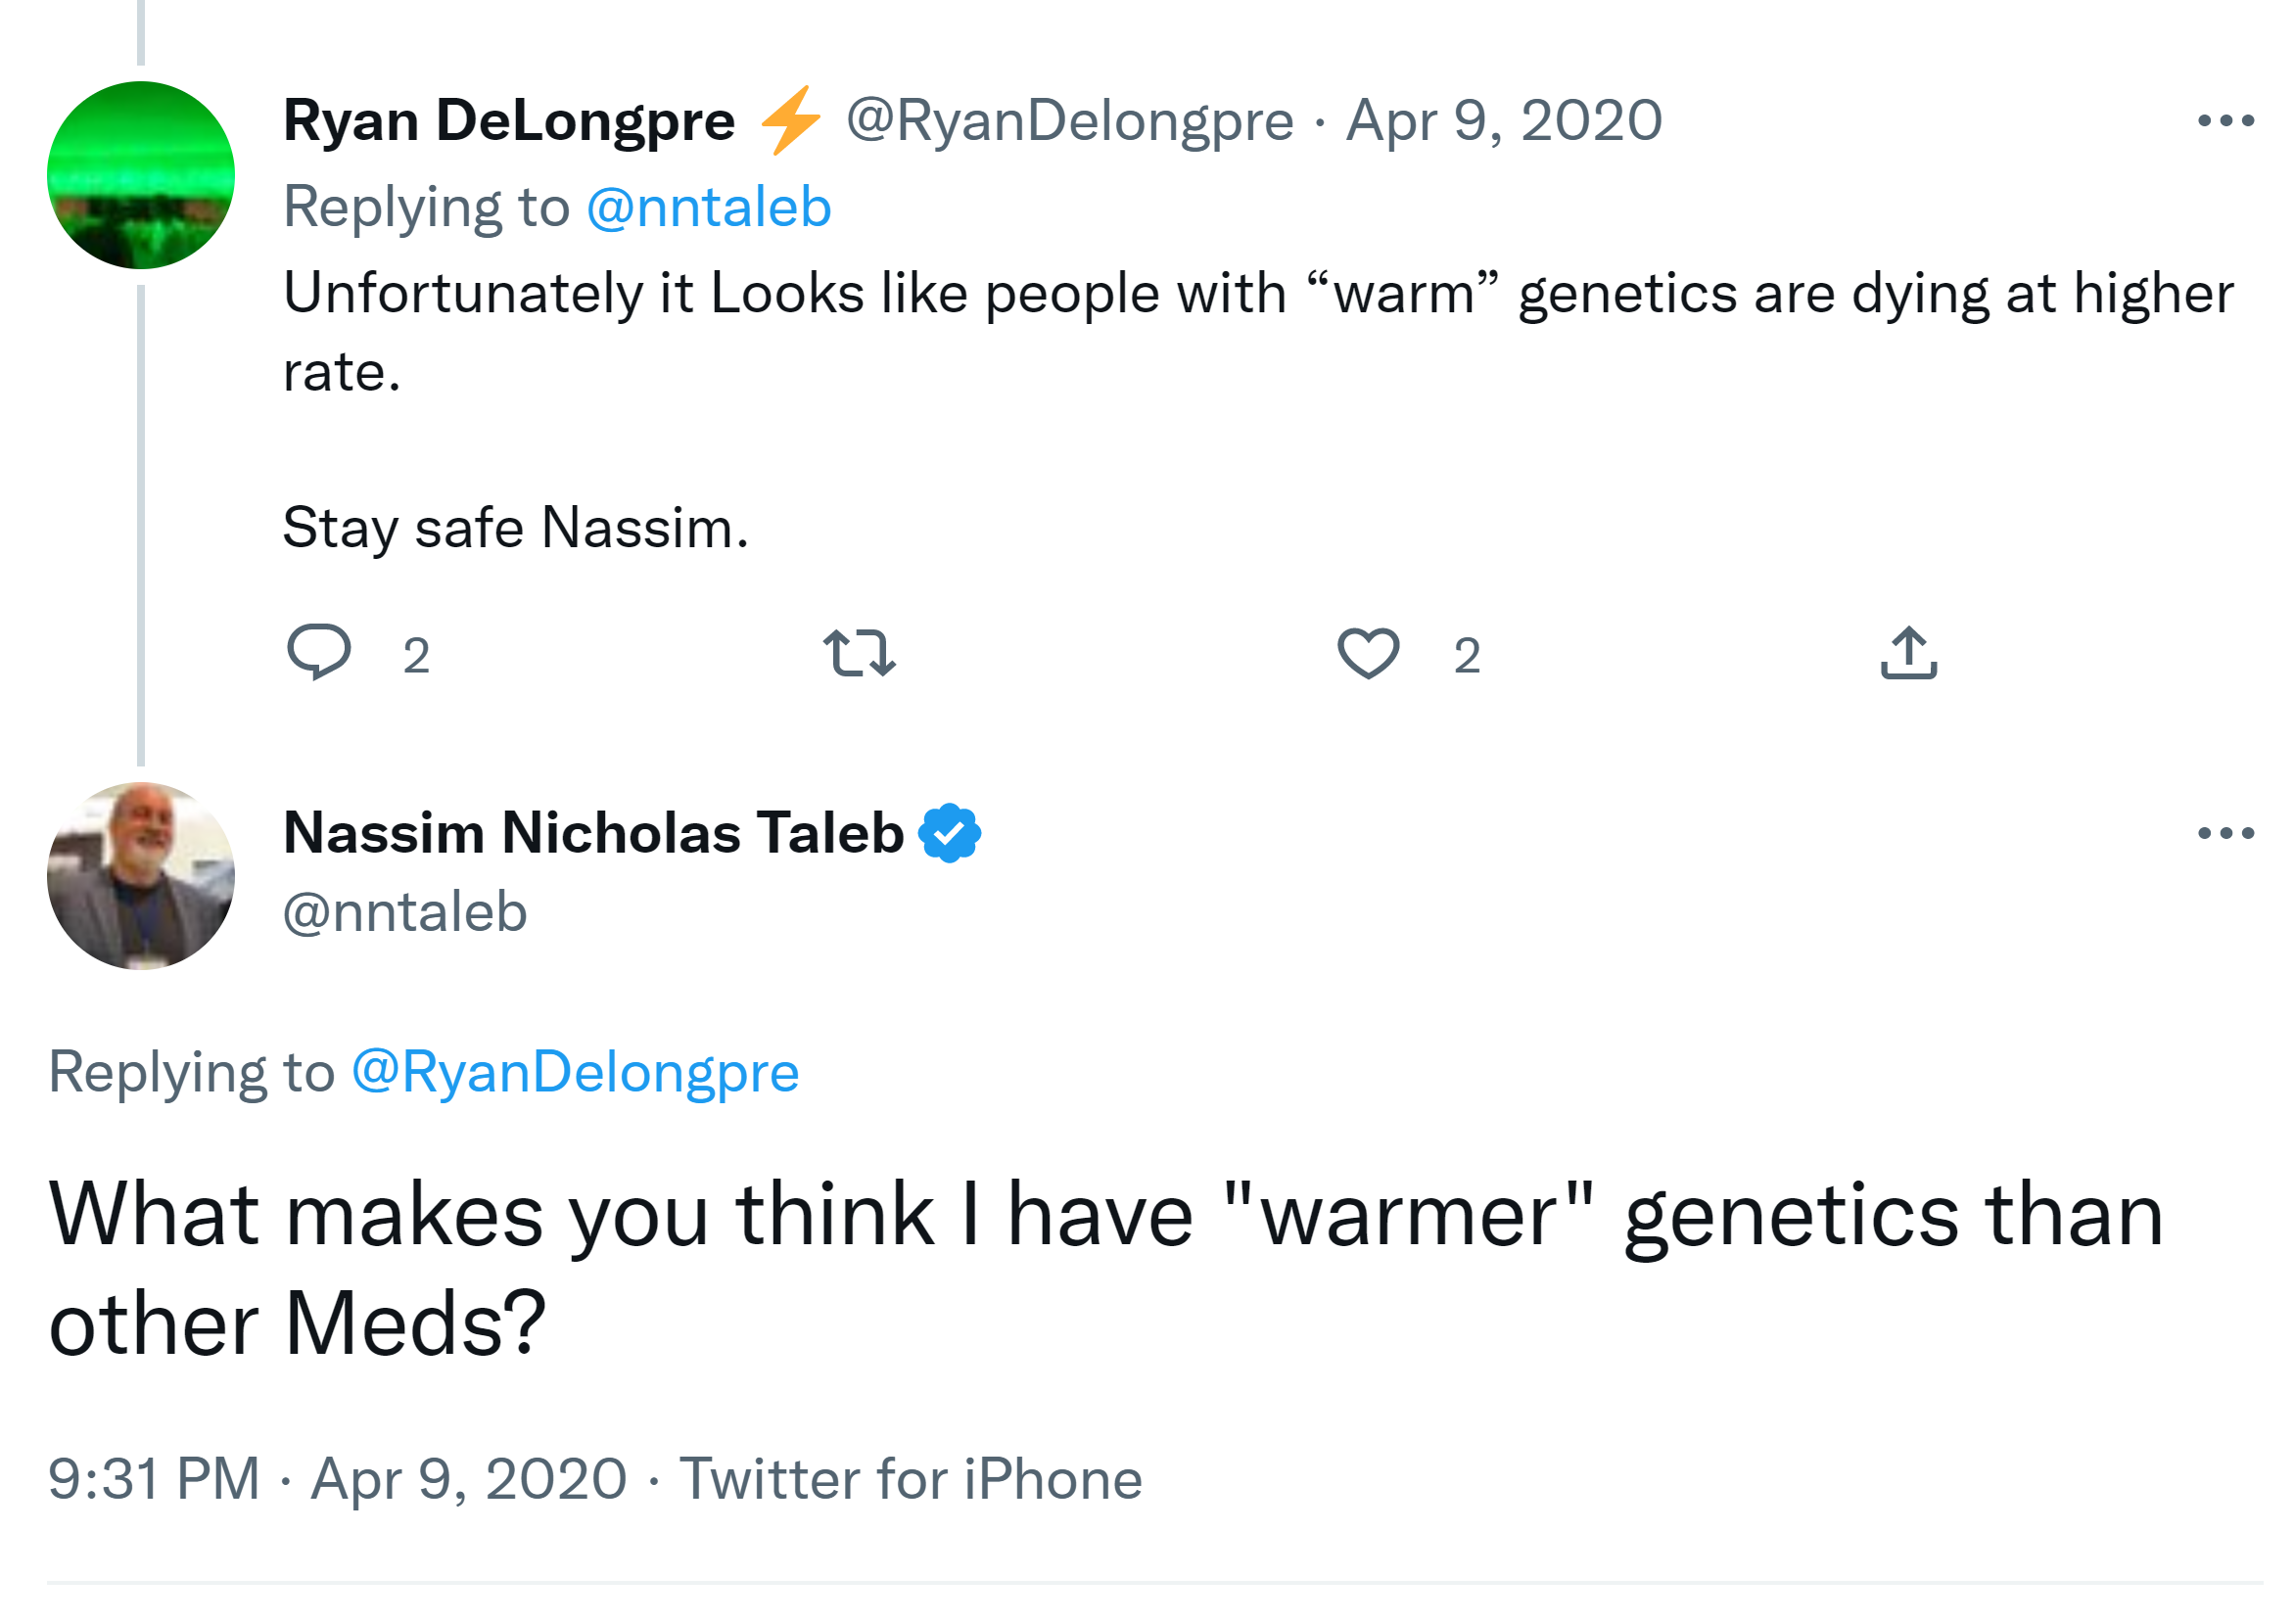Click the blue verified badge next to Taleb
2294x1624 pixels.
[x=949, y=833]
